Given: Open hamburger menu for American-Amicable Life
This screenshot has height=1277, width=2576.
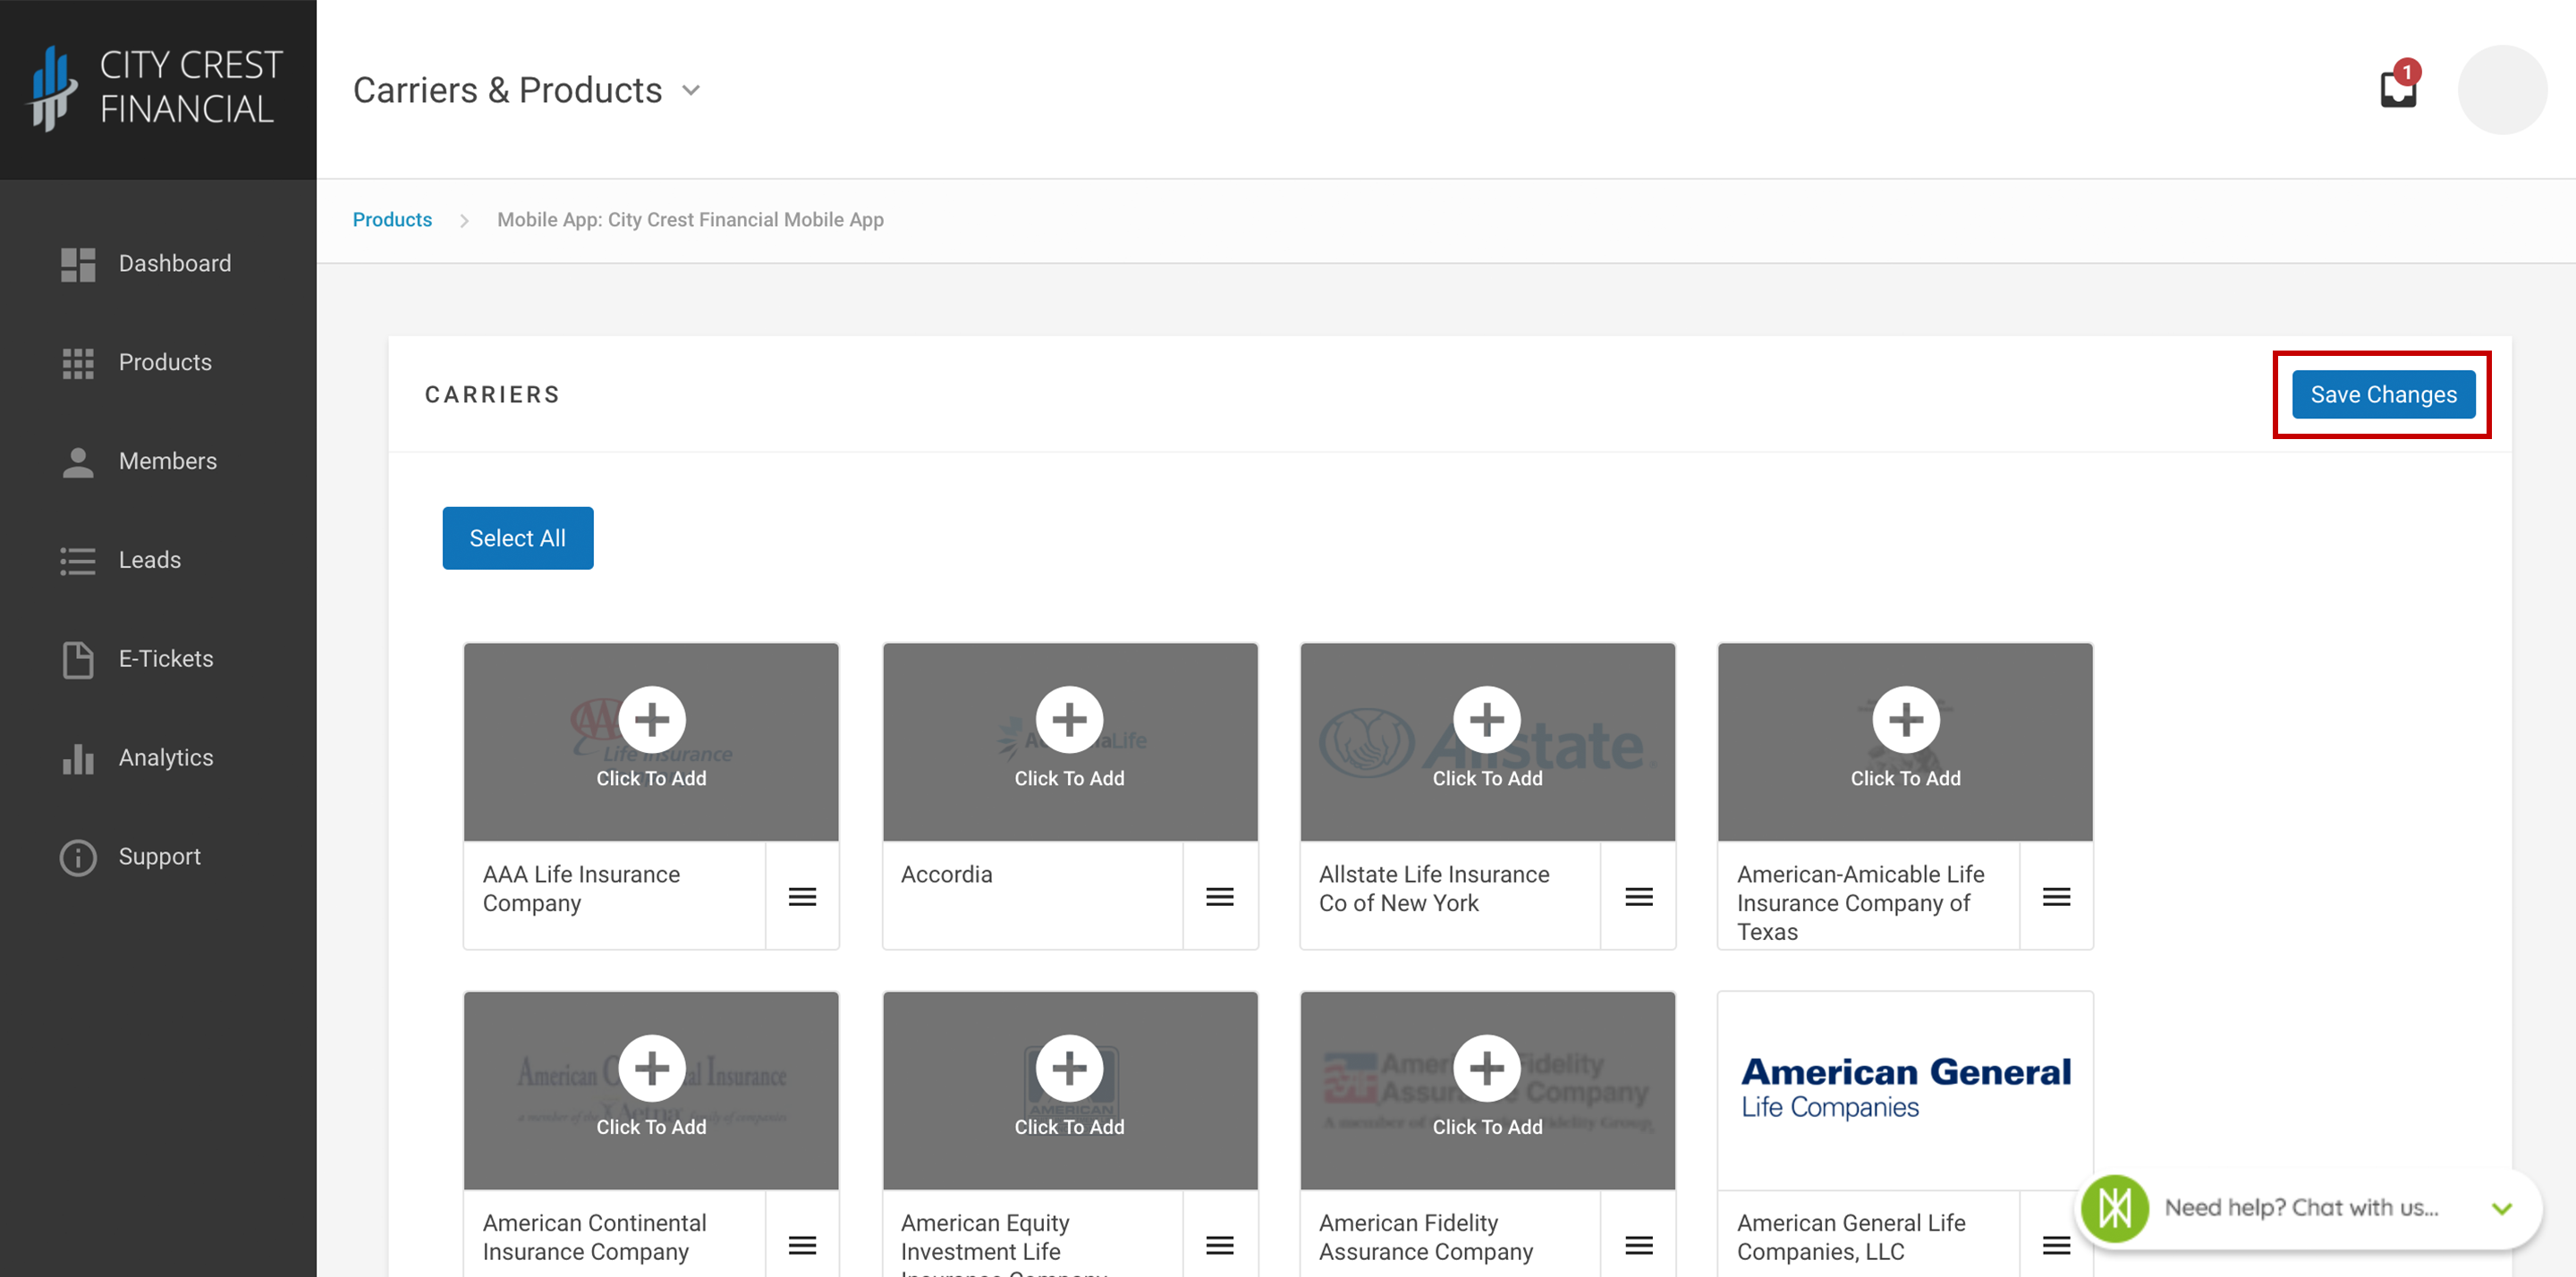Looking at the screenshot, I should pos(2057,896).
